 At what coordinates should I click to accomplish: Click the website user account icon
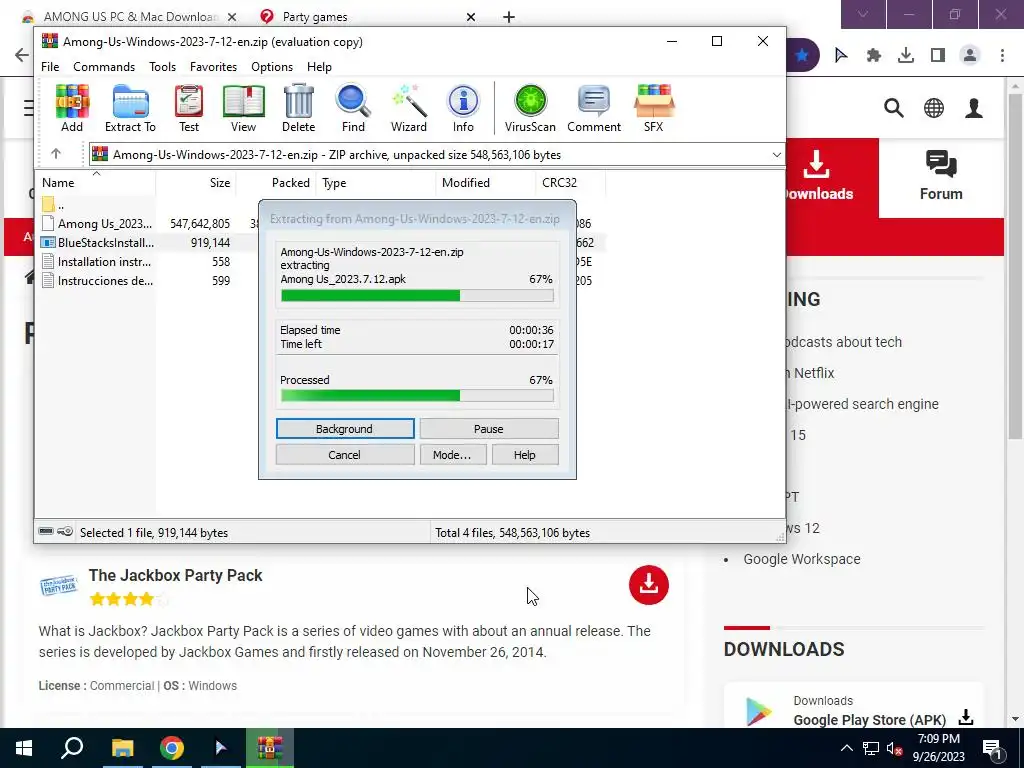click(x=974, y=108)
